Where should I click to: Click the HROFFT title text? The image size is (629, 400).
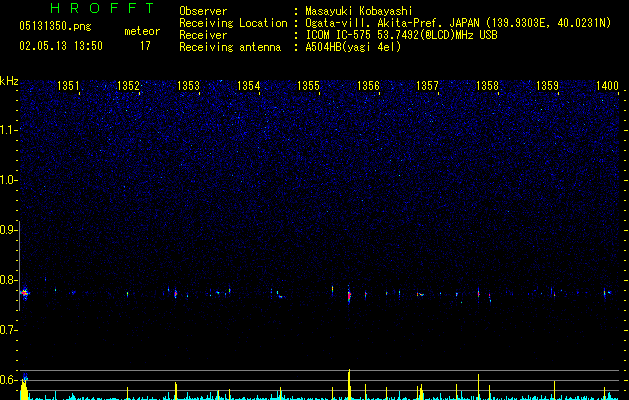point(103,8)
